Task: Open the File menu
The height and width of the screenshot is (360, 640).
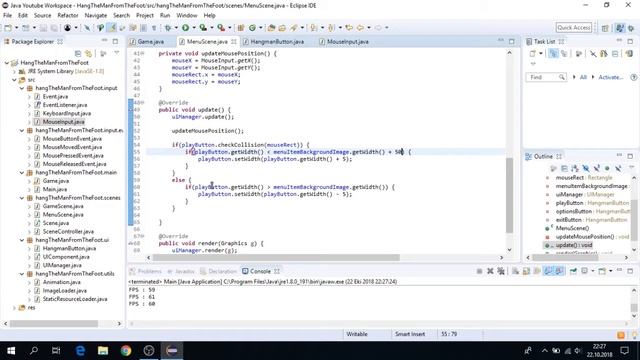Action: point(7,16)
